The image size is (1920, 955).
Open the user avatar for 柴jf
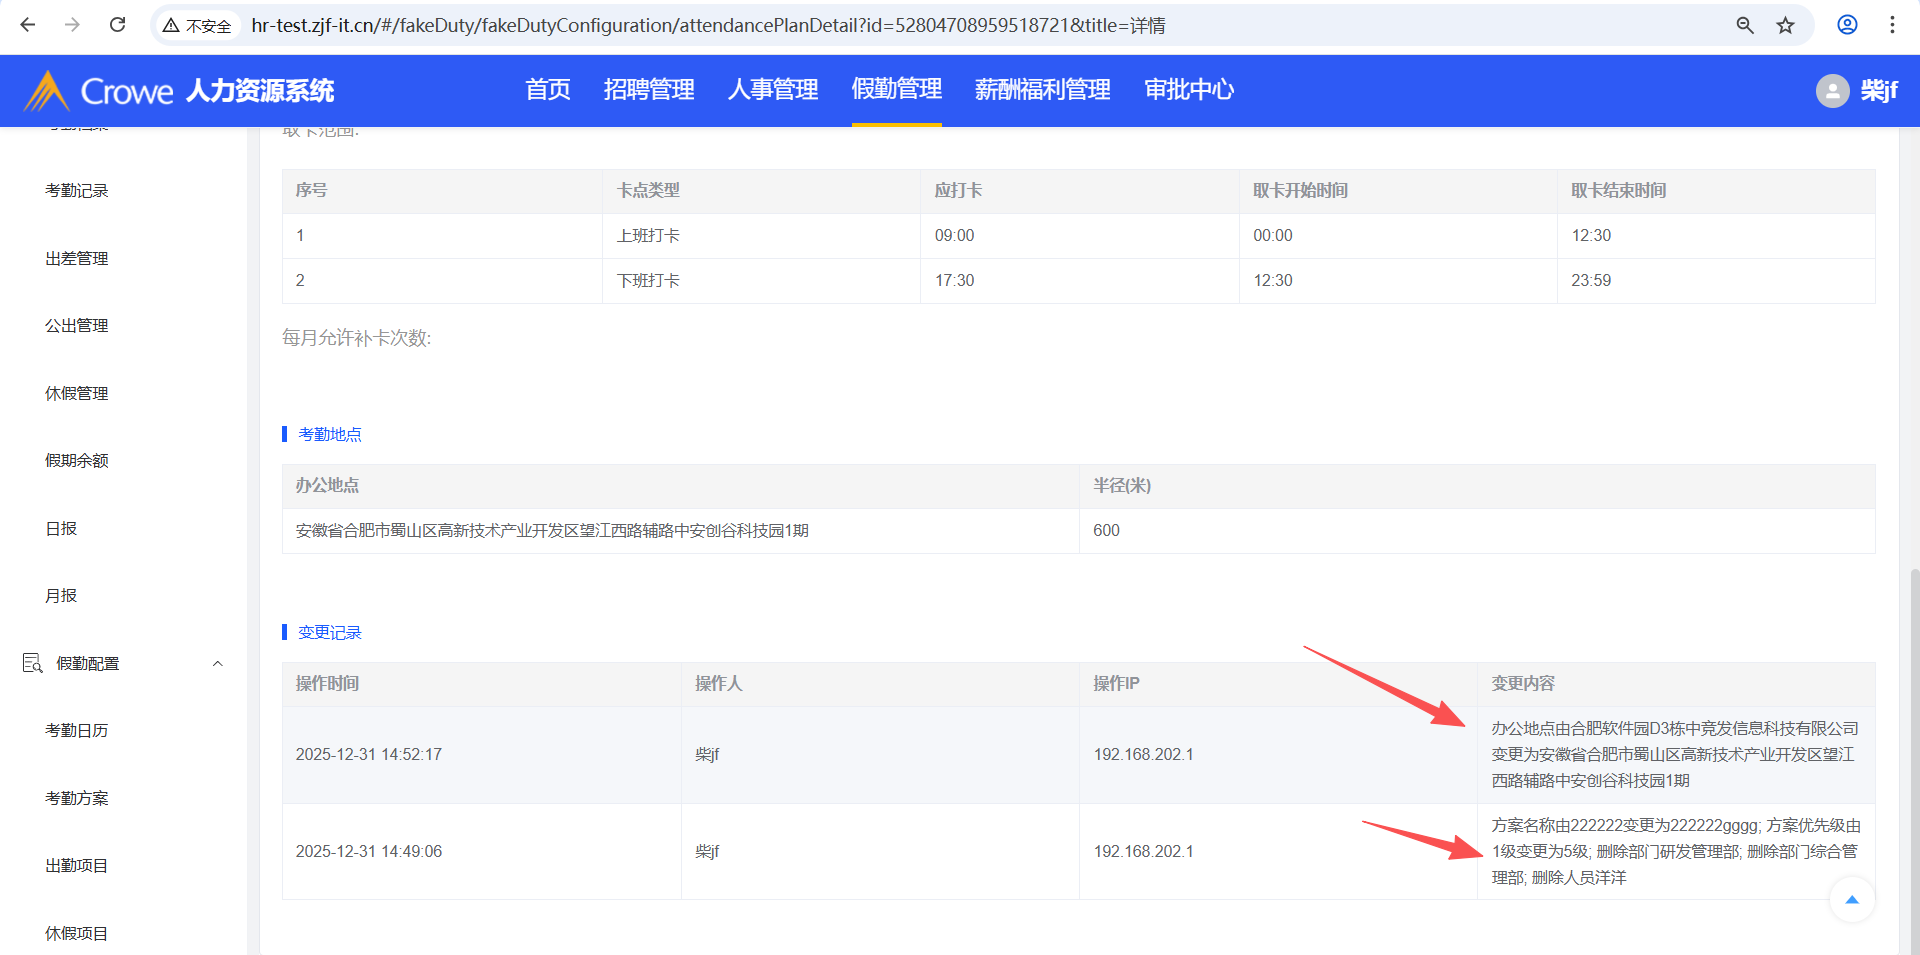click(1832, 91)
